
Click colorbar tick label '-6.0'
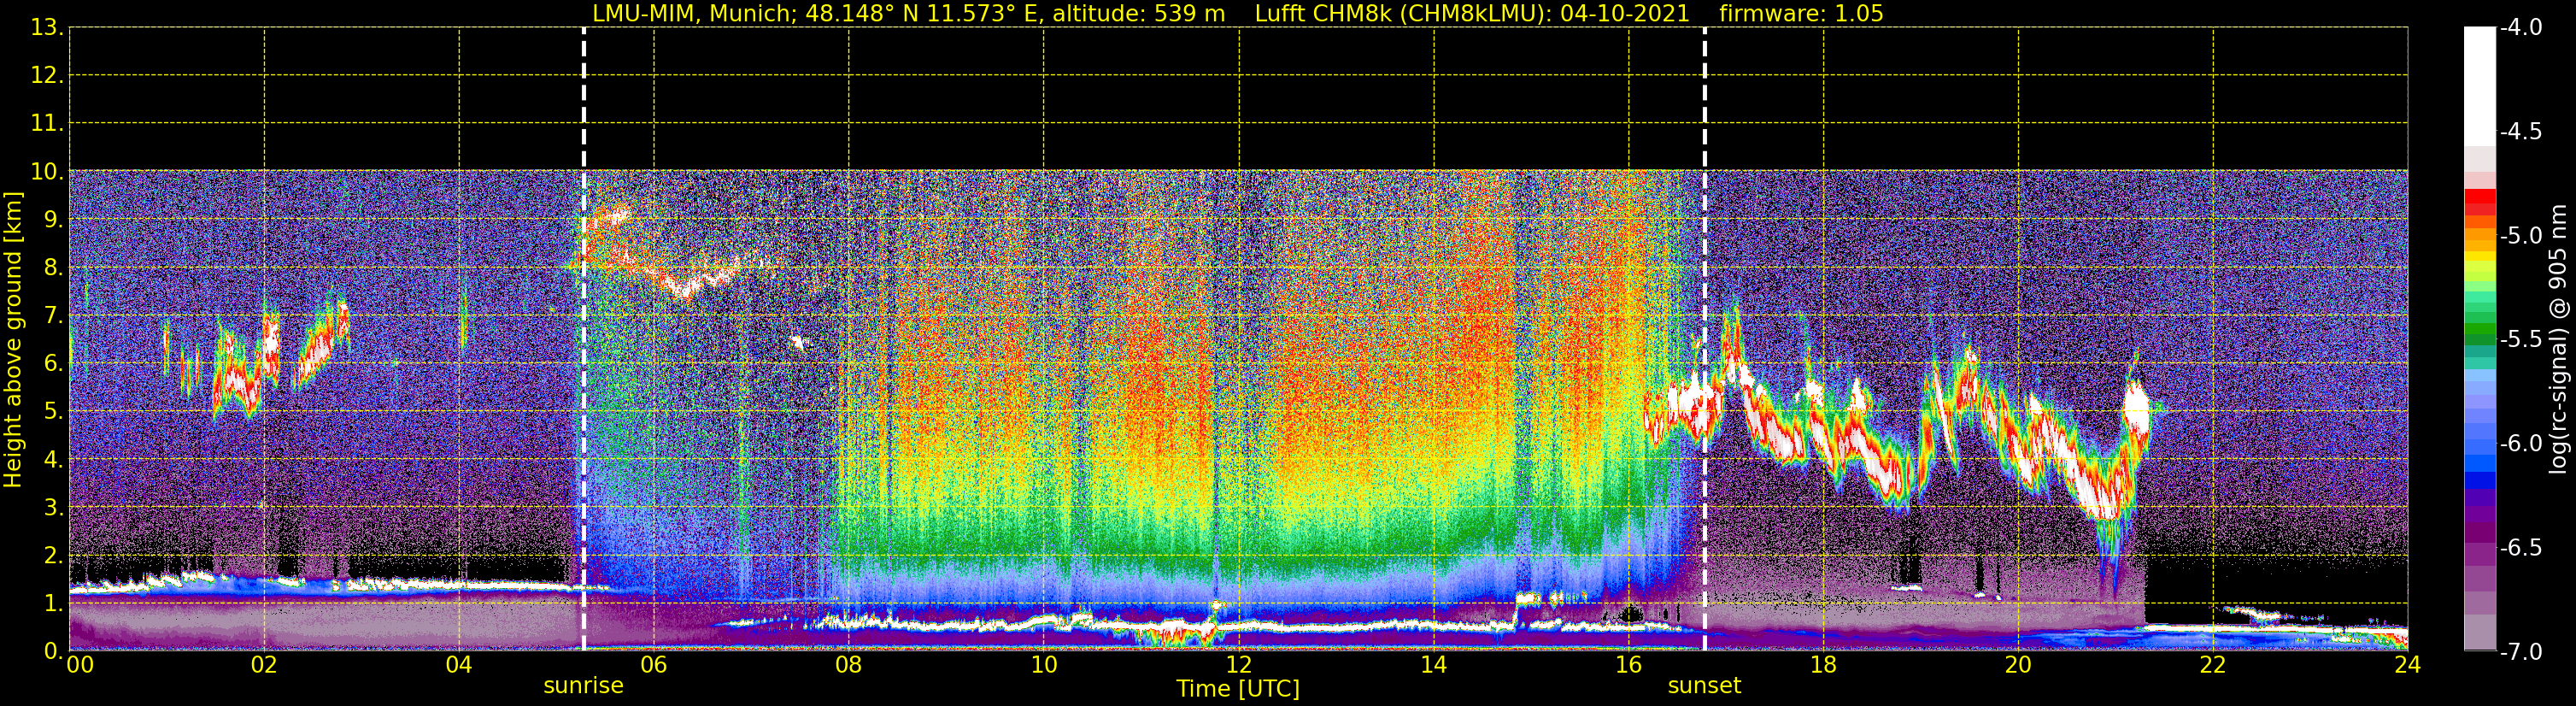2520,444
